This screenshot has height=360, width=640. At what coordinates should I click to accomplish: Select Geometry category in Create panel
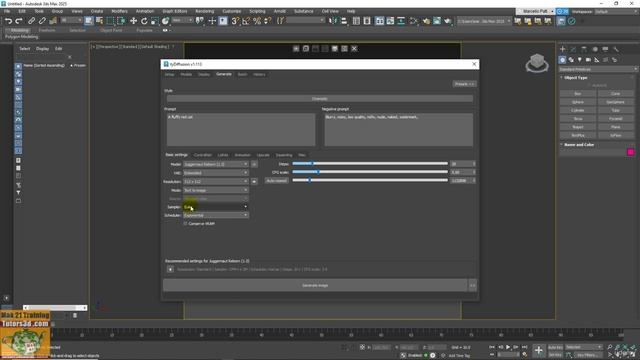[x=562, y=60]
